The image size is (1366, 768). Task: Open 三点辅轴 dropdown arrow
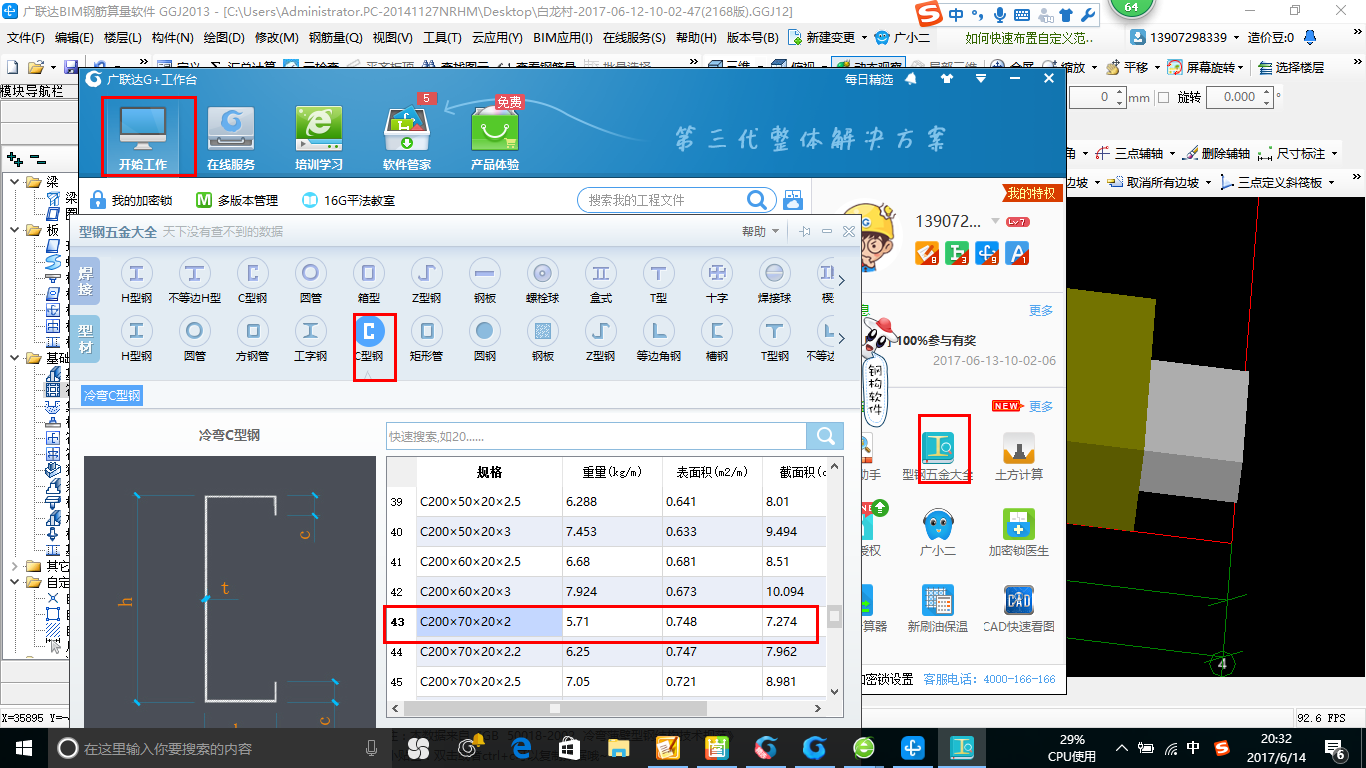(x=1172, y=154)
